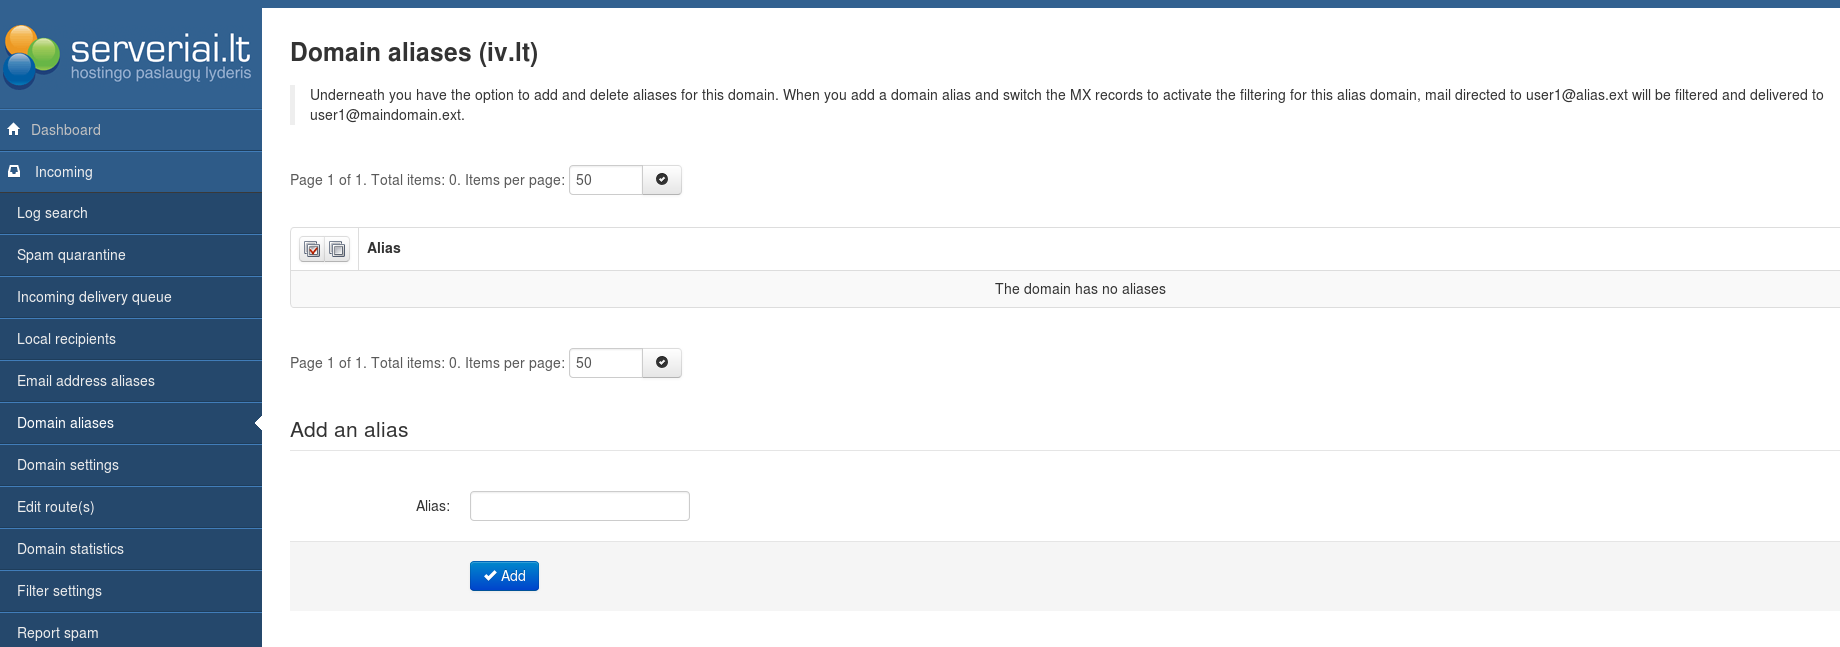Screen dimensions: 1840x647
Task: Select Edit route(s) menu item
Action: tap(56, 507)
